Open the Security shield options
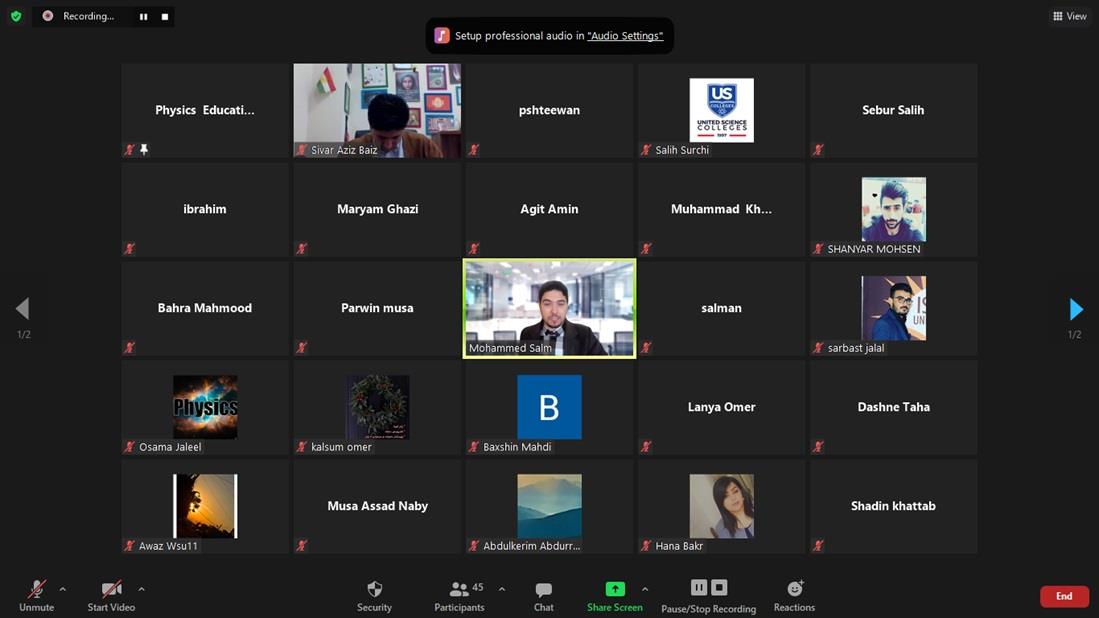Viewport: 1099px width, 618px height. coord(374,595)
